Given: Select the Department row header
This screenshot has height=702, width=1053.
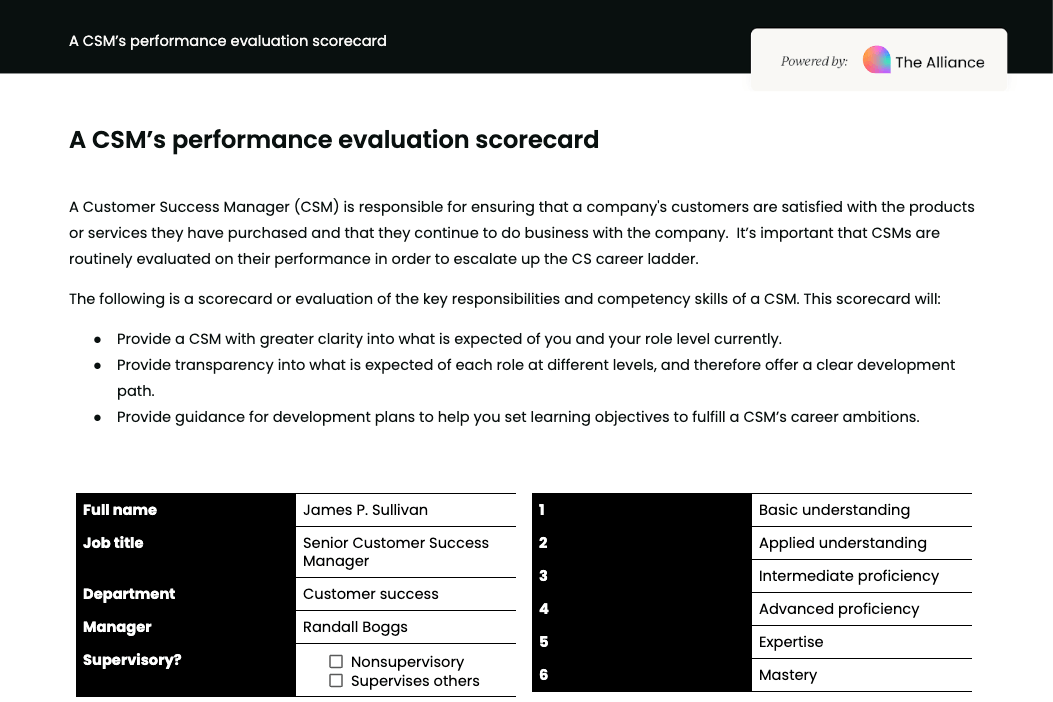Looking at the screenshot, I should (129, 594).
